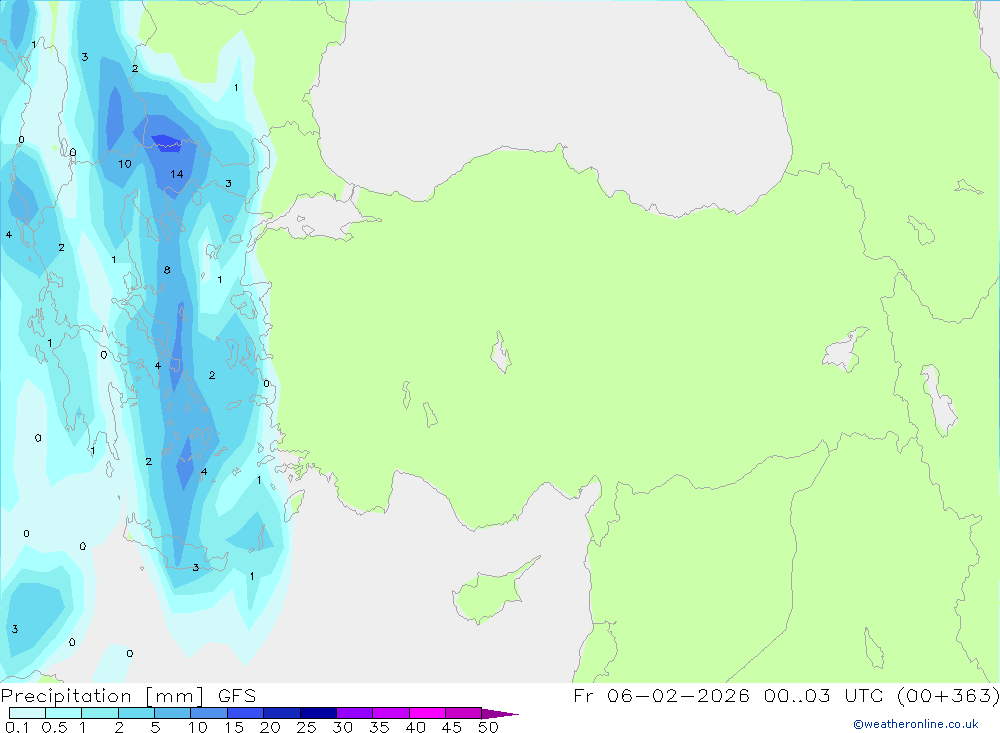1000x733 pixels.
Task: Click the above-50 mm legend arrow tip
Action: tap(500, 714)
